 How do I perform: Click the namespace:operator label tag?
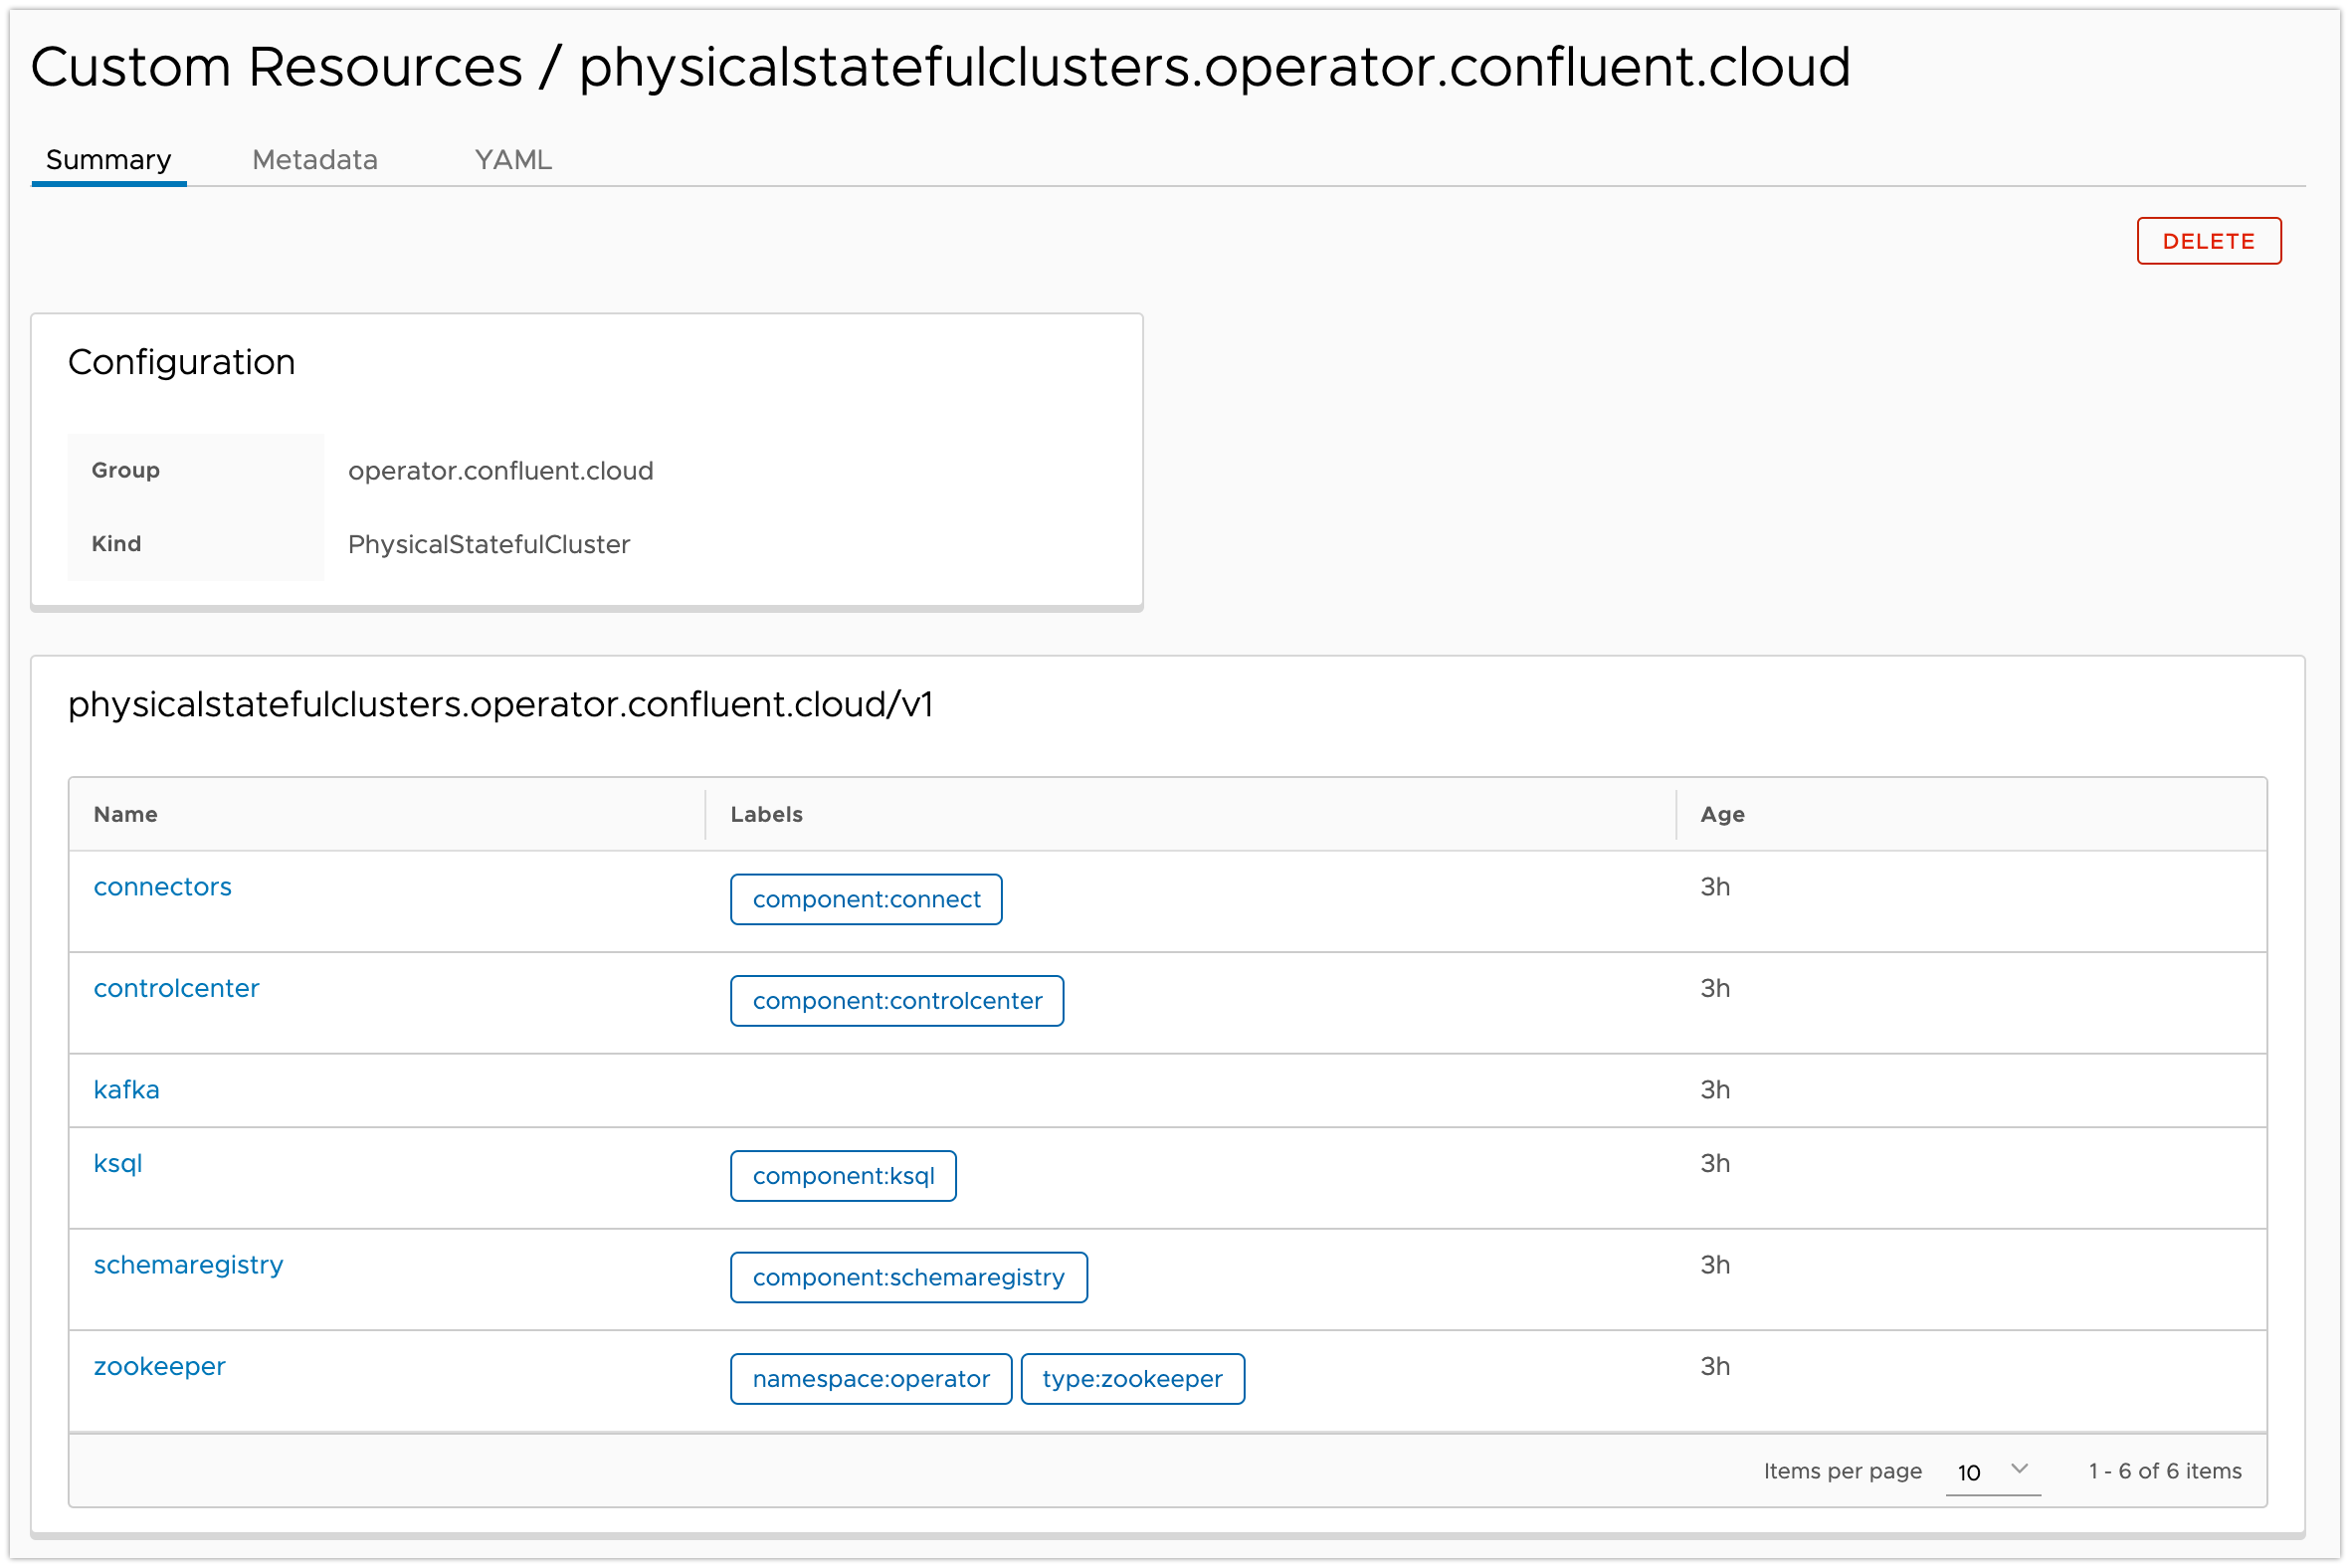coord(871,1378)
